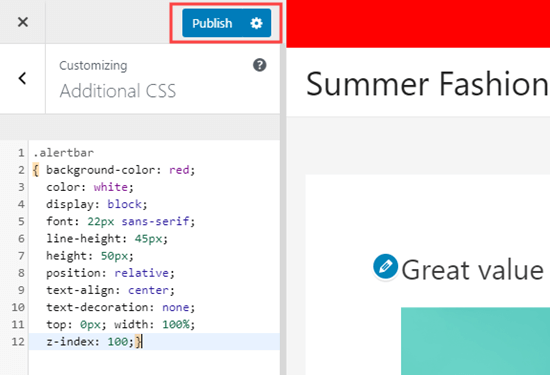This screenshot has height=375, width=550.
Task: Close the Customizer with the X icon
Action: (23, 22)
